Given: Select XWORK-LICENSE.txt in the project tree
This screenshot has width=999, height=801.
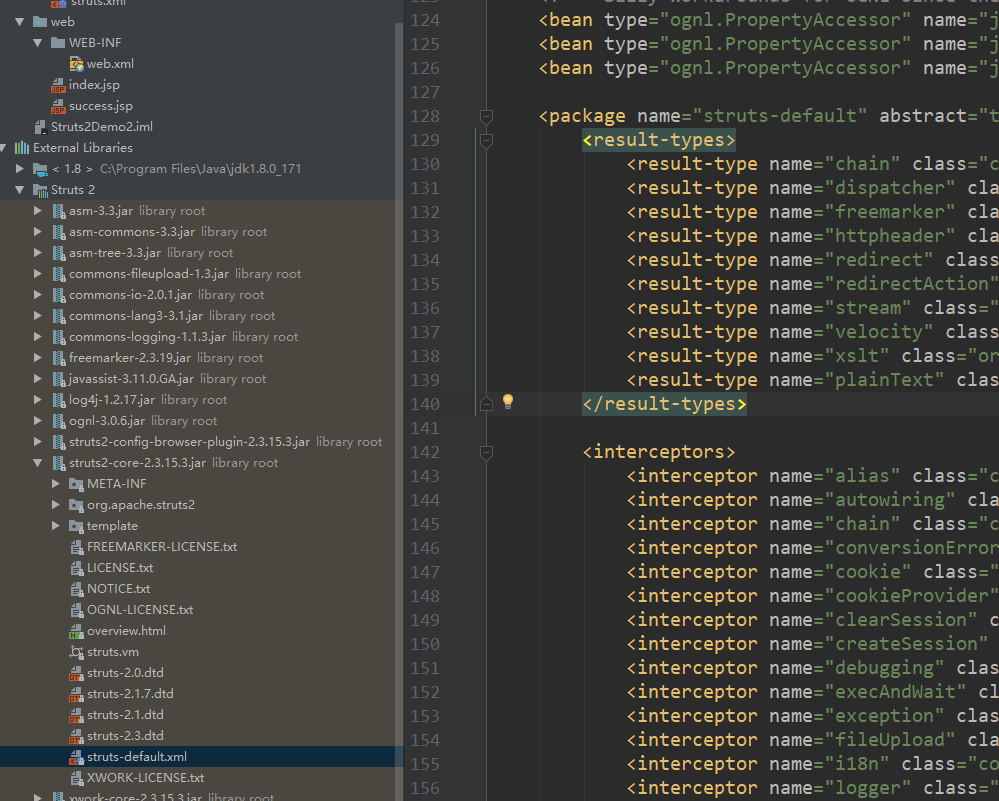Looking at the screenshot, I should tap(145, 778).
